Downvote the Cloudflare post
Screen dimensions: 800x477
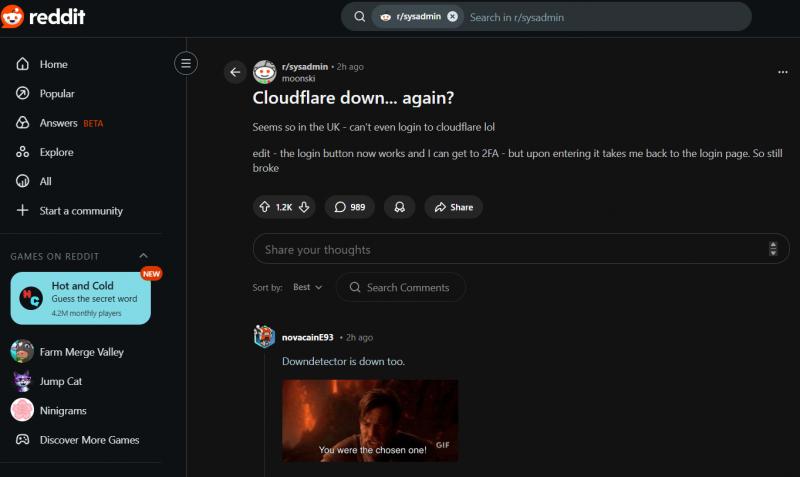click(304, 207)
